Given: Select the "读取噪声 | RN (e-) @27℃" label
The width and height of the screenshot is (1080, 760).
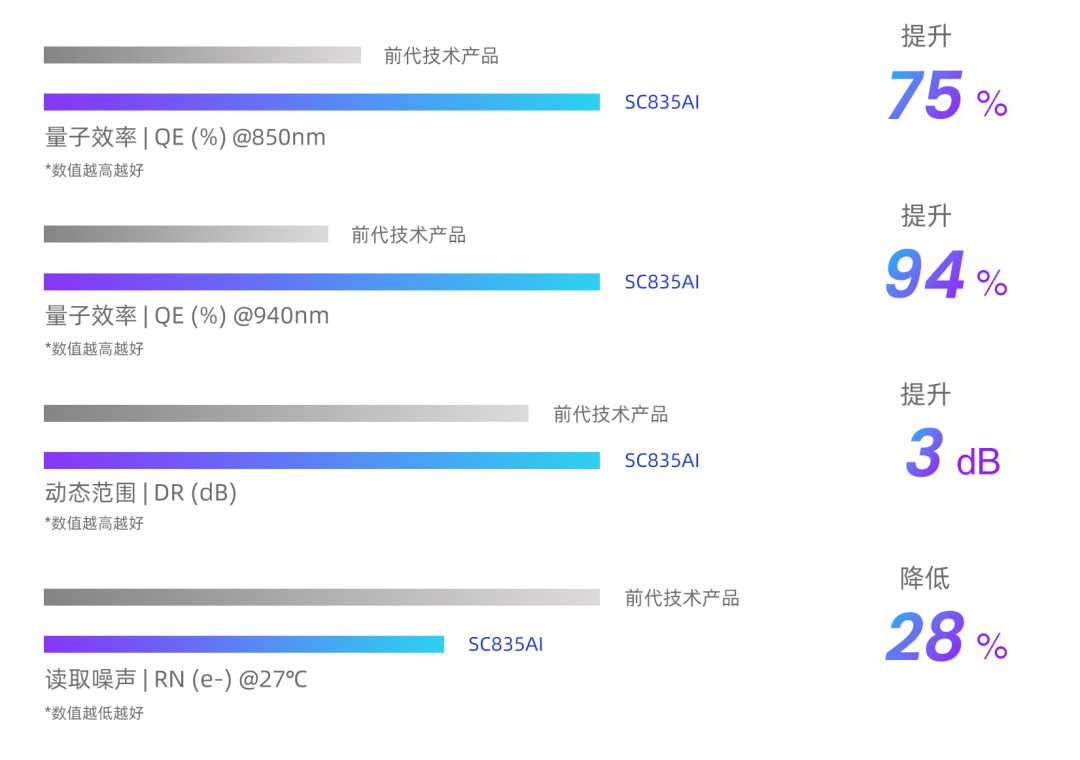Looking at the screenshot, I should tap(176, 680).
